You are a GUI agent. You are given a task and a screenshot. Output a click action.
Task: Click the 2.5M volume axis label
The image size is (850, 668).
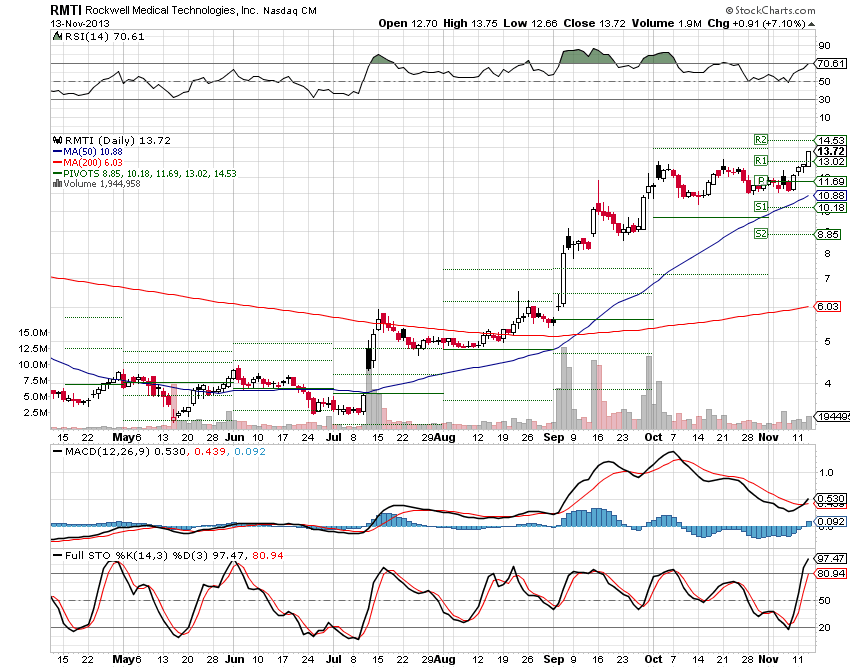pos(35,412)
